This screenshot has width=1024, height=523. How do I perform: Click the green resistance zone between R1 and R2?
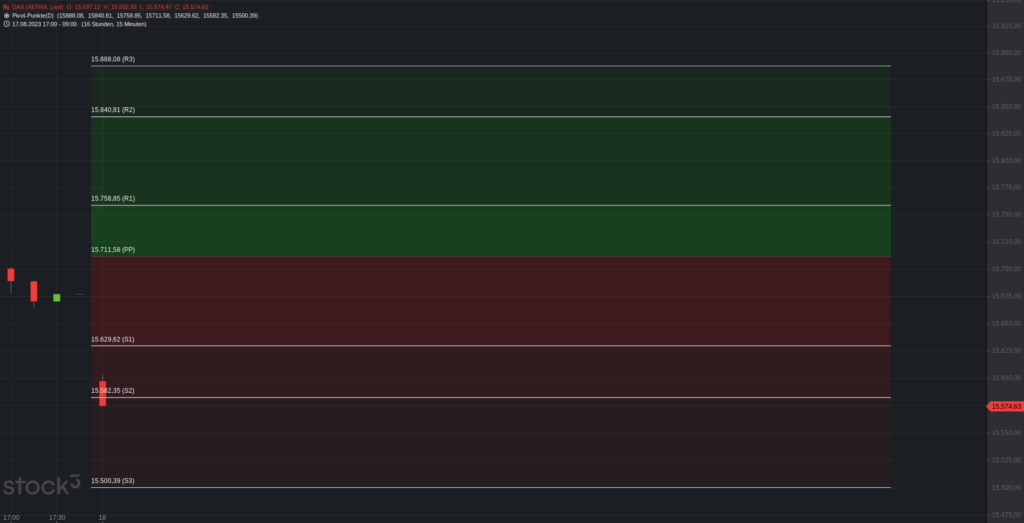tap(490, 161)
